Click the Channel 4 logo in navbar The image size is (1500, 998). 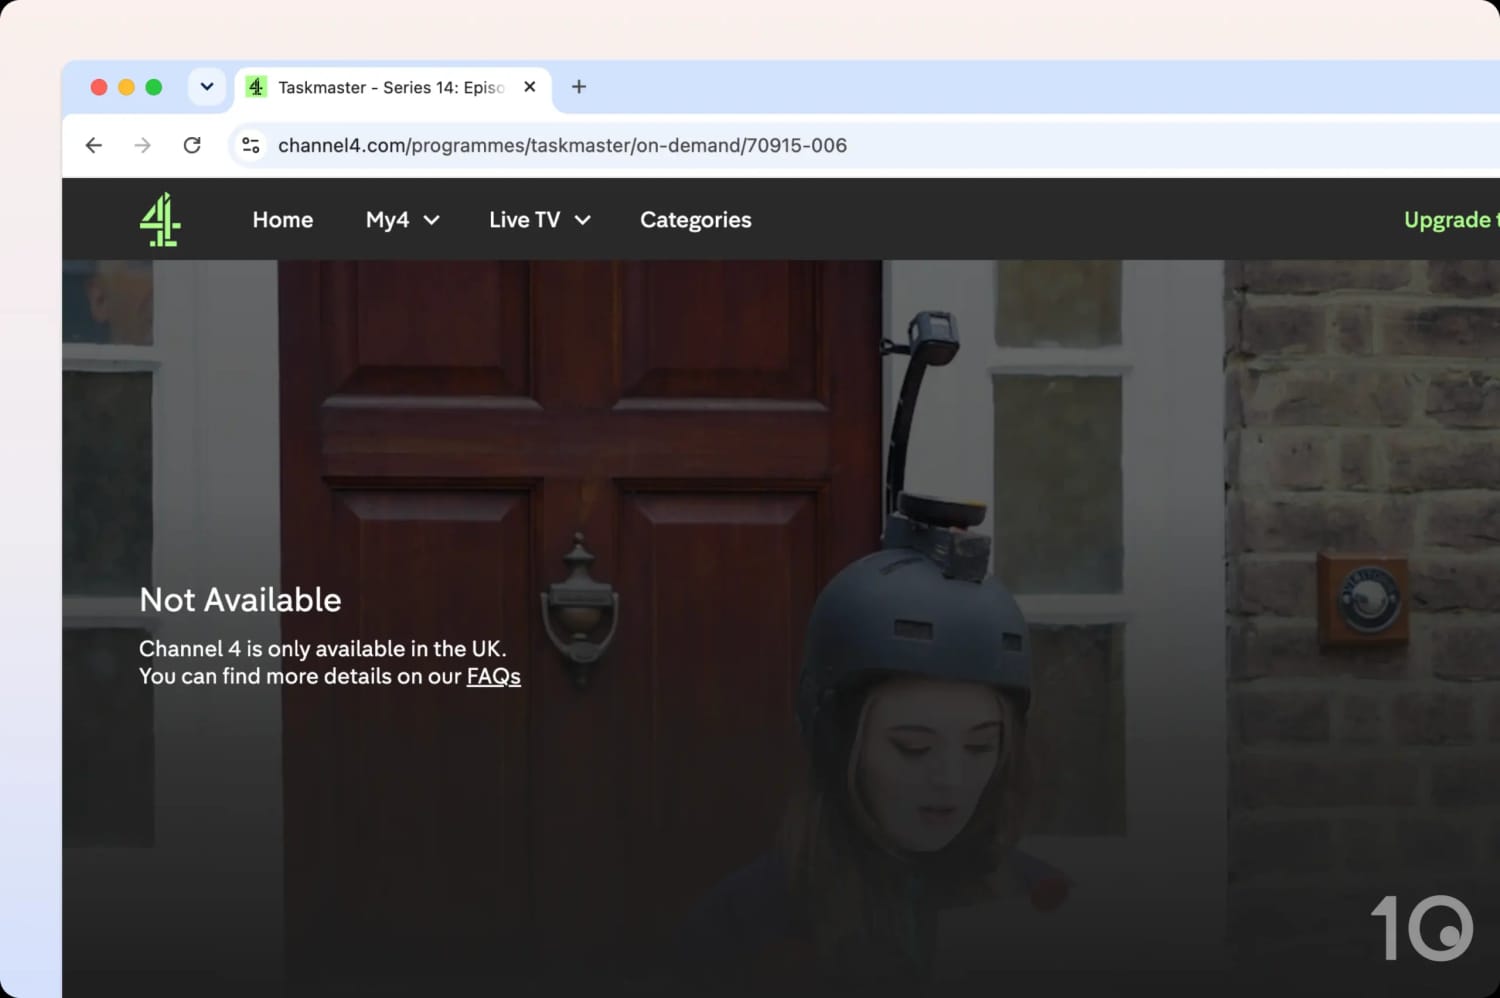click(x=160, y=219)
